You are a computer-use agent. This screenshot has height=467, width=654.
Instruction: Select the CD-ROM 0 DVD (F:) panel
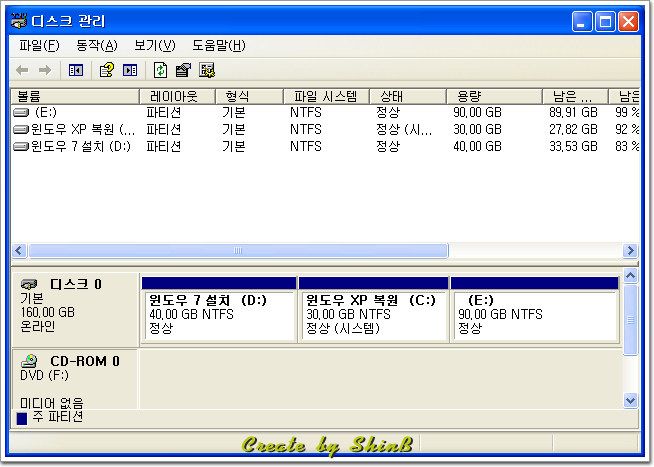(x=75, y=379)
